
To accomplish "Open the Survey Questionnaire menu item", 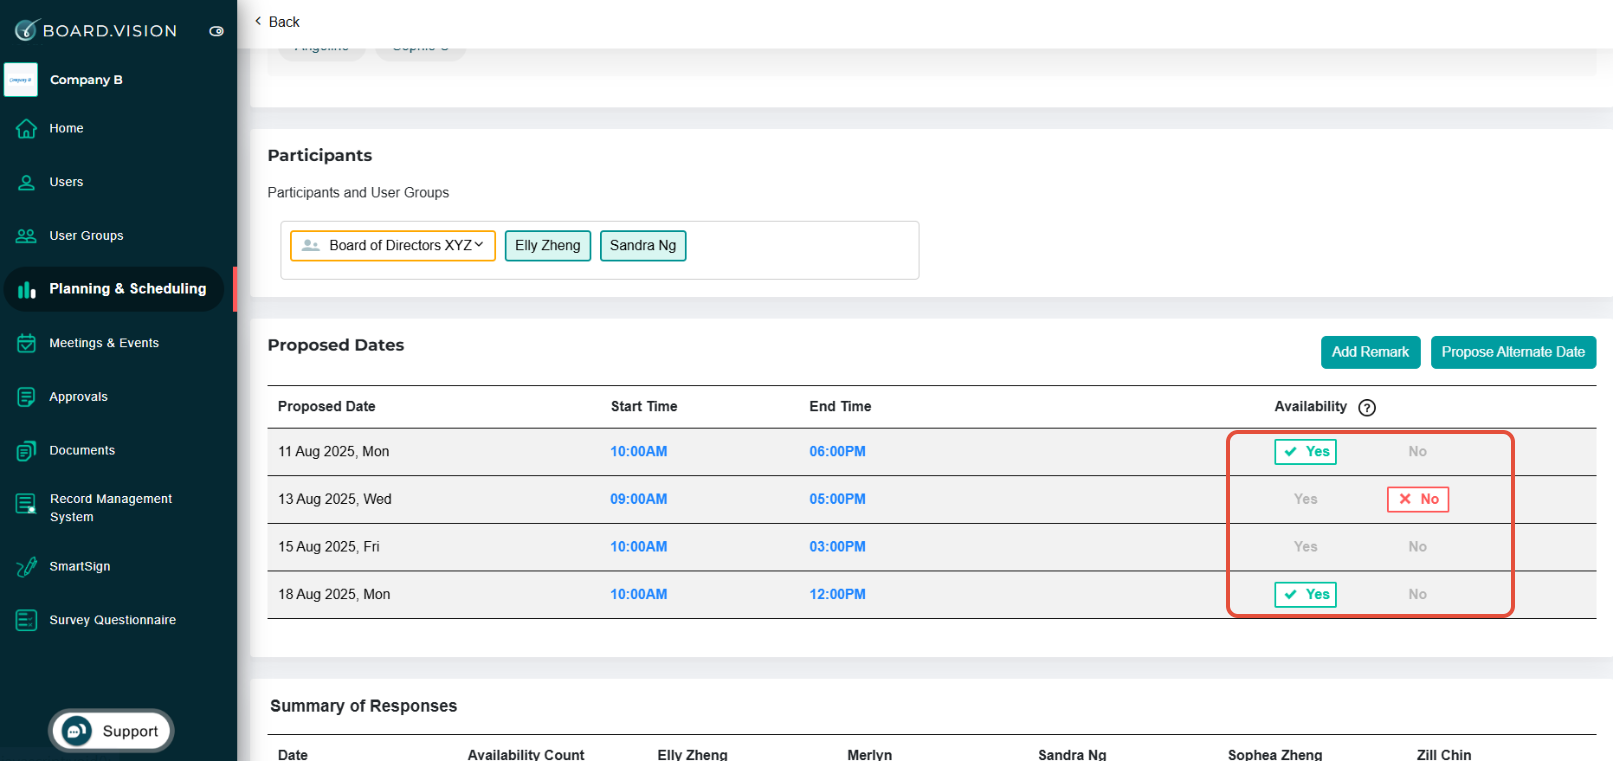I will click(x=113, y=621).
